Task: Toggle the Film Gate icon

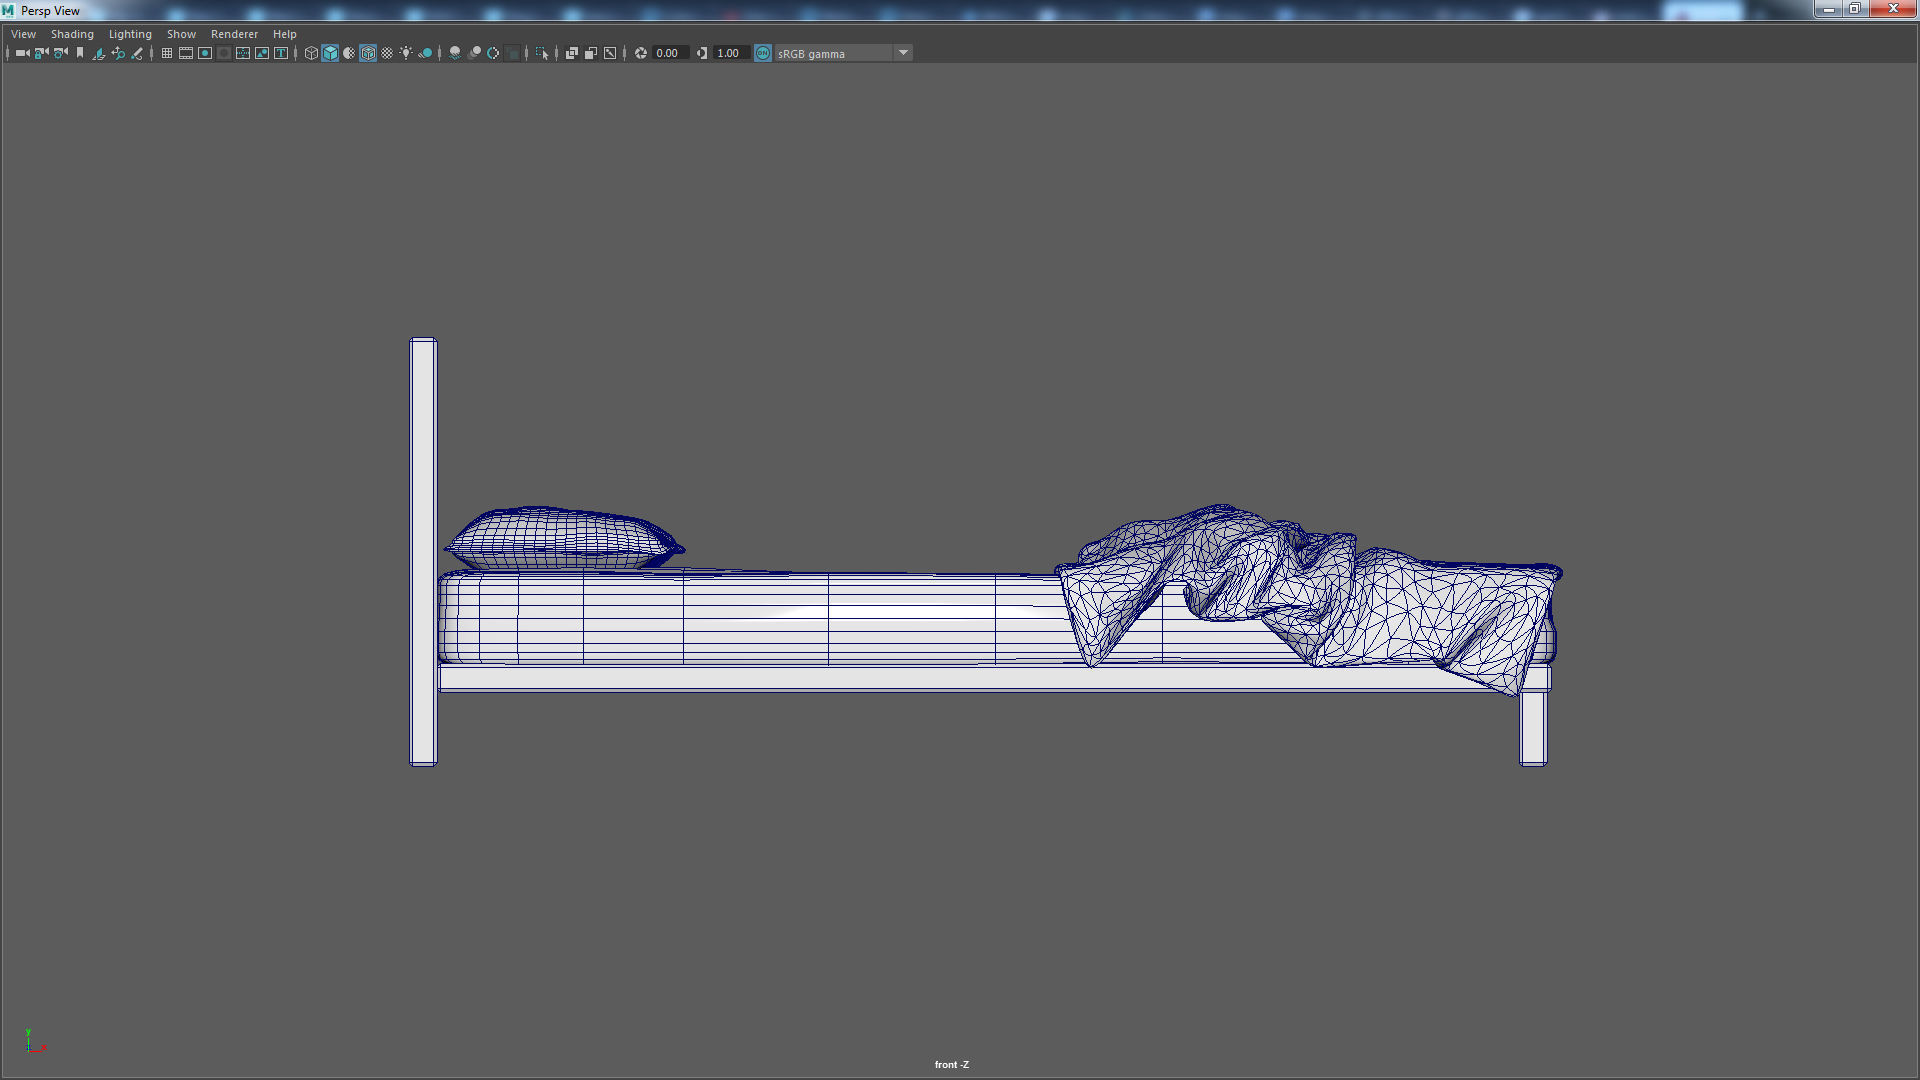Action: [x=186, y=53]
